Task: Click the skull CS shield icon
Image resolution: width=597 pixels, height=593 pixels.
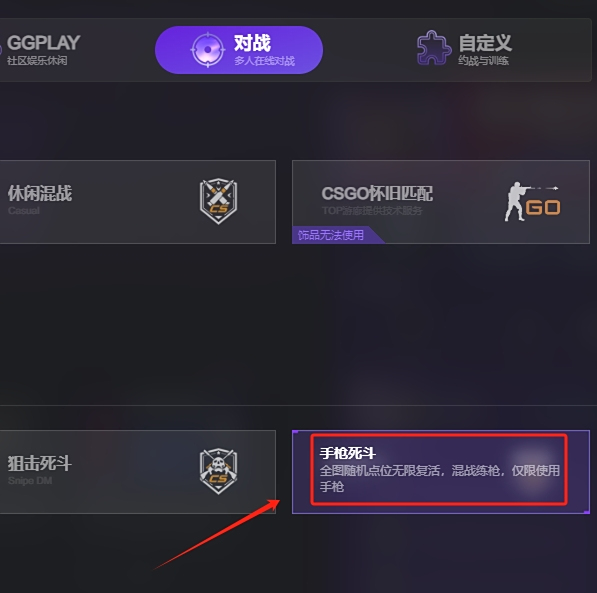Action: coord(218,471)
